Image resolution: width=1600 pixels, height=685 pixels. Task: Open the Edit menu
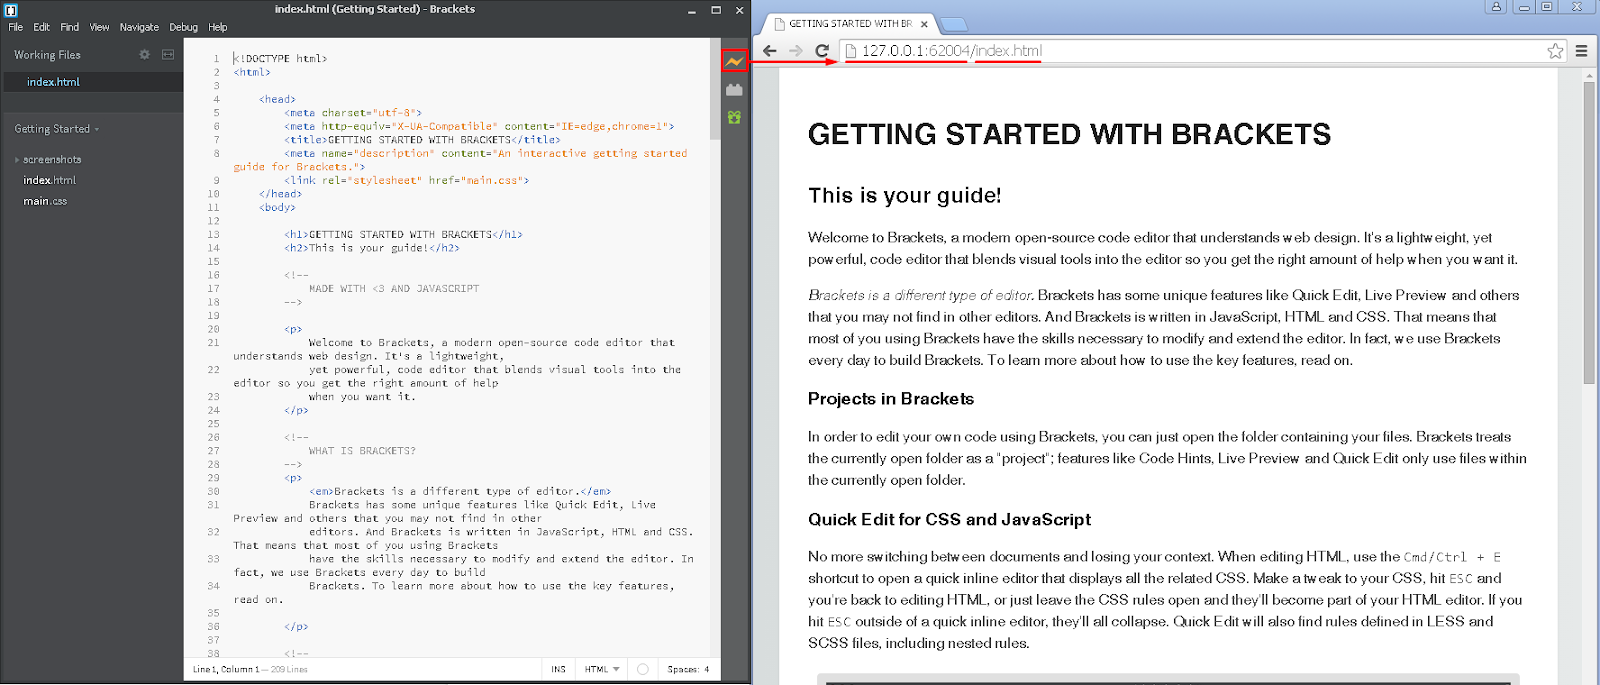coord(41,27)
